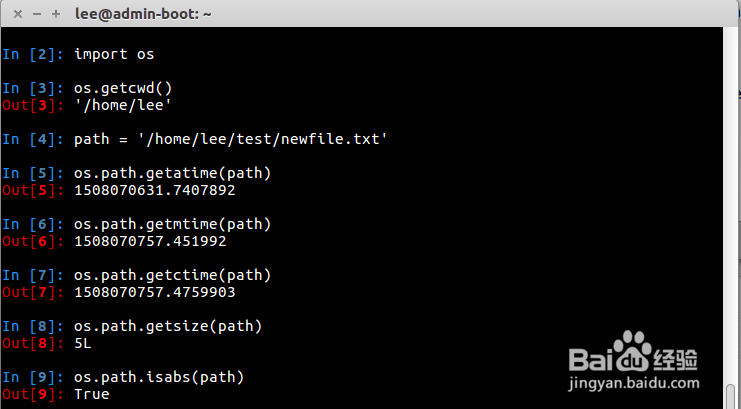Click the os.path.getctime(path) command
The height and width of the screenshot is (409, 741).
172,274
